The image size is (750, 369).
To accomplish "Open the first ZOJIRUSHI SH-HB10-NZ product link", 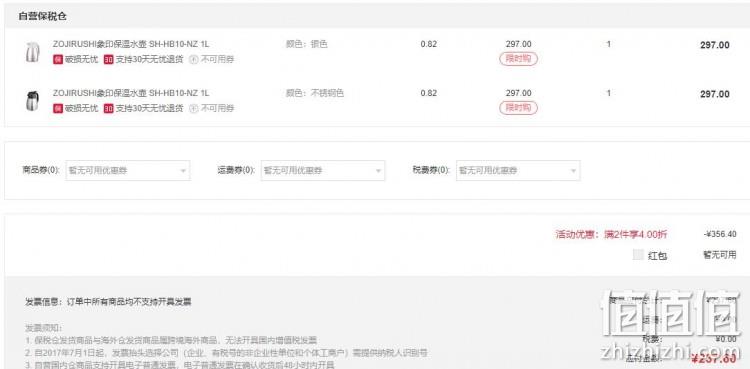I will [131, 44].
